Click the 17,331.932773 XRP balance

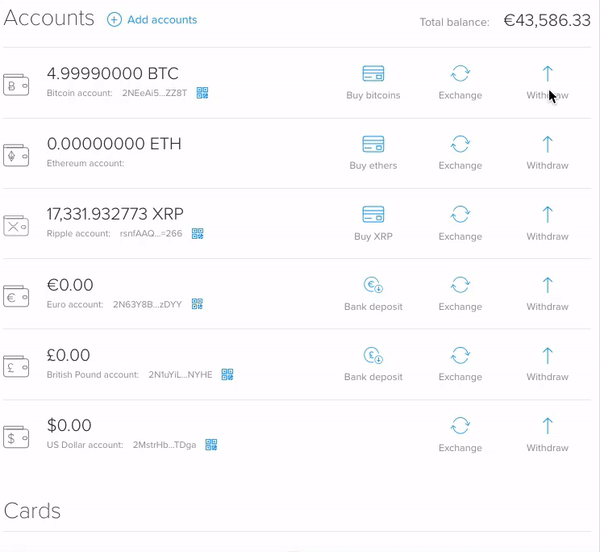(115, 214)
